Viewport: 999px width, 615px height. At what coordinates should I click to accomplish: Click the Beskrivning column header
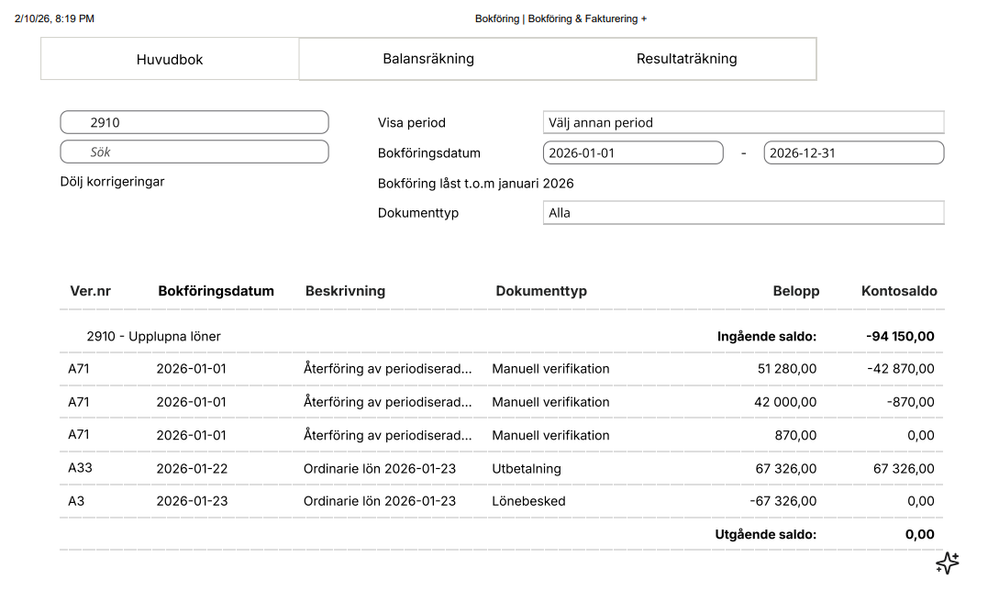[x=345, y=291]
